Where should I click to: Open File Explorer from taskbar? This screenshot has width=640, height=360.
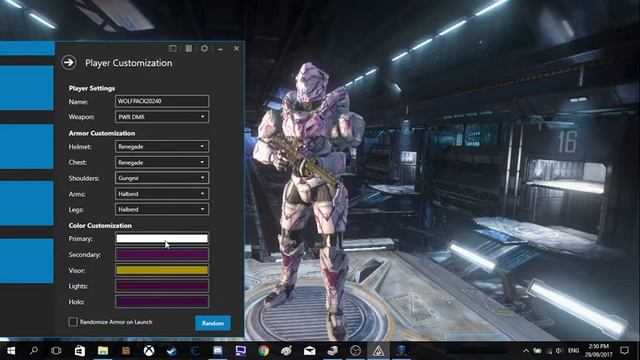[x=103, y=351]
